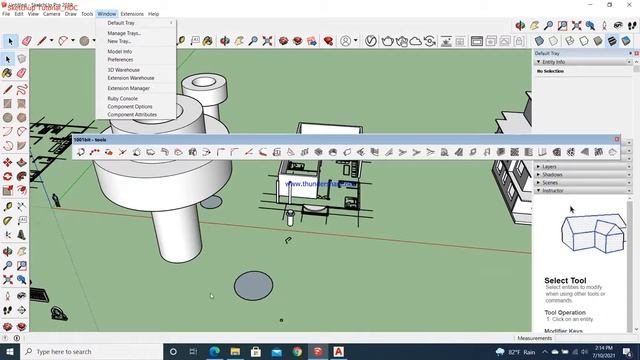Start V-Ray interactive render

pyautogui.click(x=402, y=41)
